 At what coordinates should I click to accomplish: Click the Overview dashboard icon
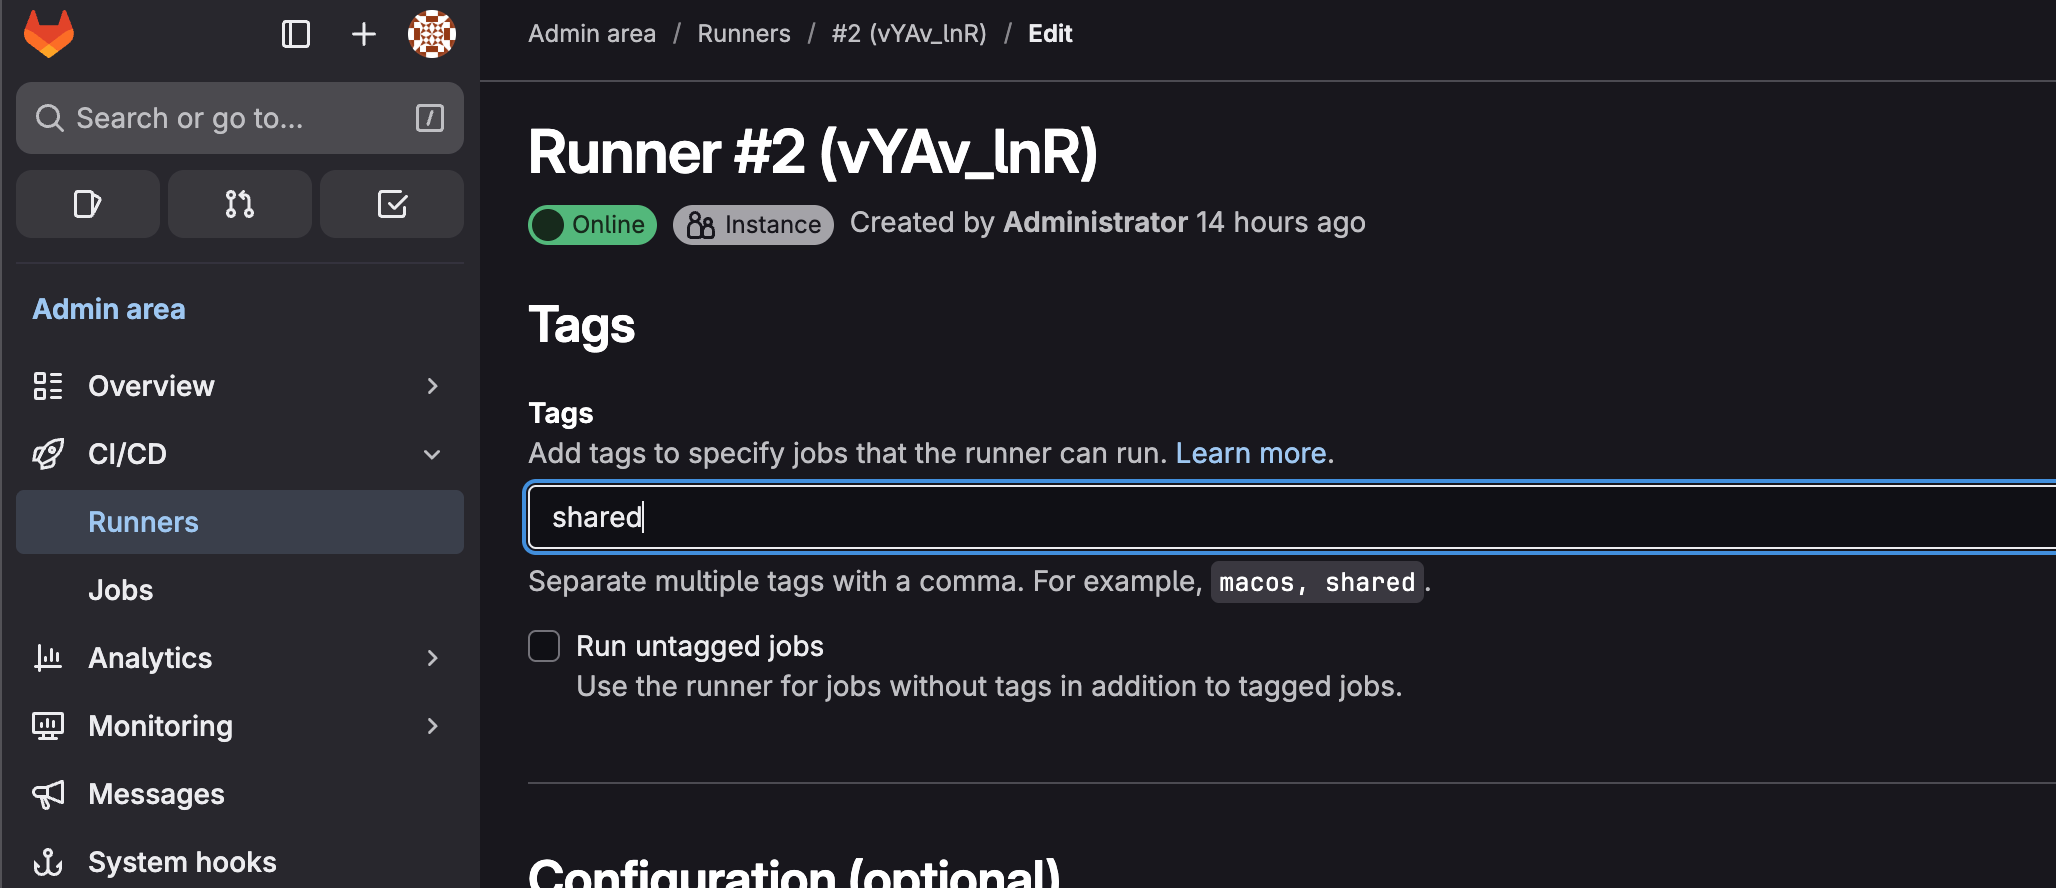[x=48, y=386]
